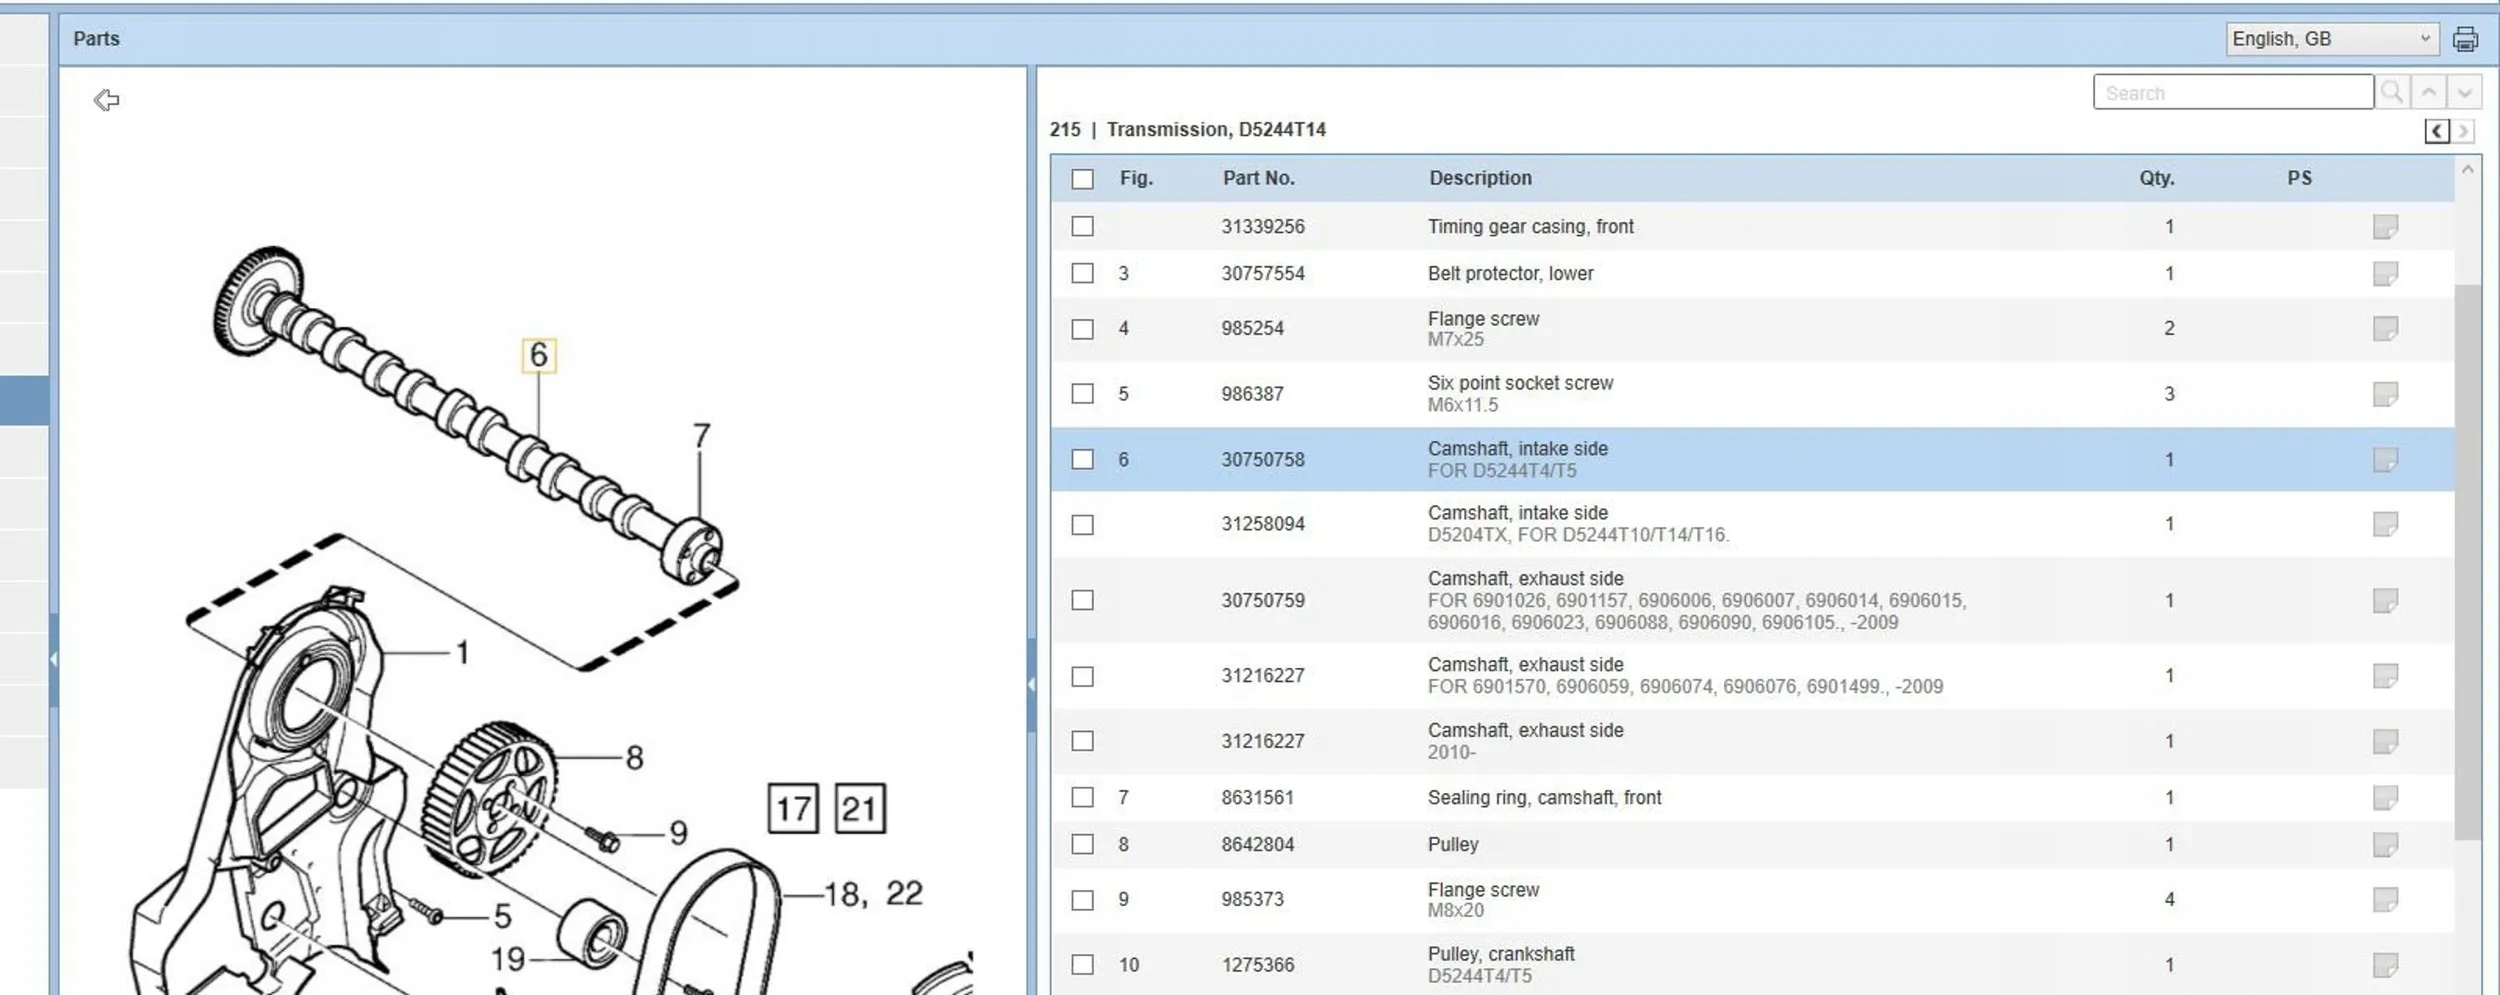
Task: Click the Transmission, D5244T14 section title
Action: [x=1216, y=130]
